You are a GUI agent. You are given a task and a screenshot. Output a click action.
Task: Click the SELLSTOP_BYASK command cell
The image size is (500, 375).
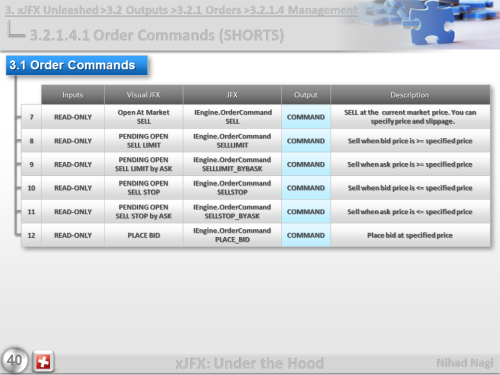tap(232, 212)
